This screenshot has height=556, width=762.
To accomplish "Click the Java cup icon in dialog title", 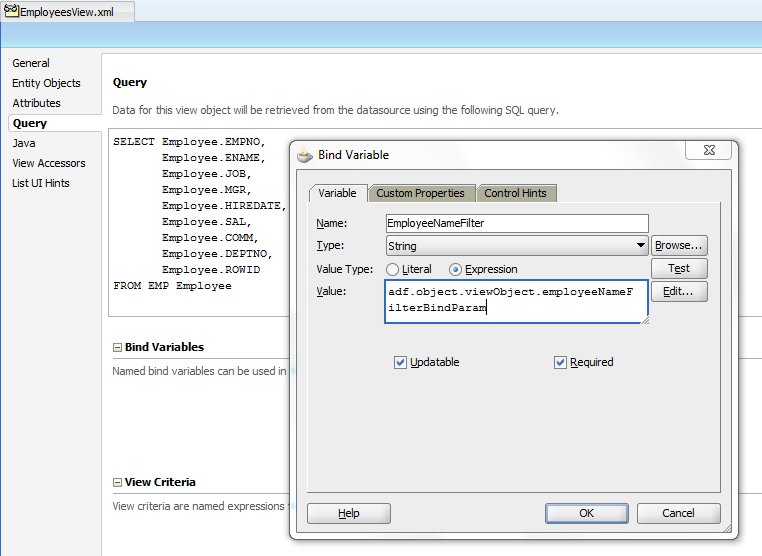I will click(x=305, y=155).
